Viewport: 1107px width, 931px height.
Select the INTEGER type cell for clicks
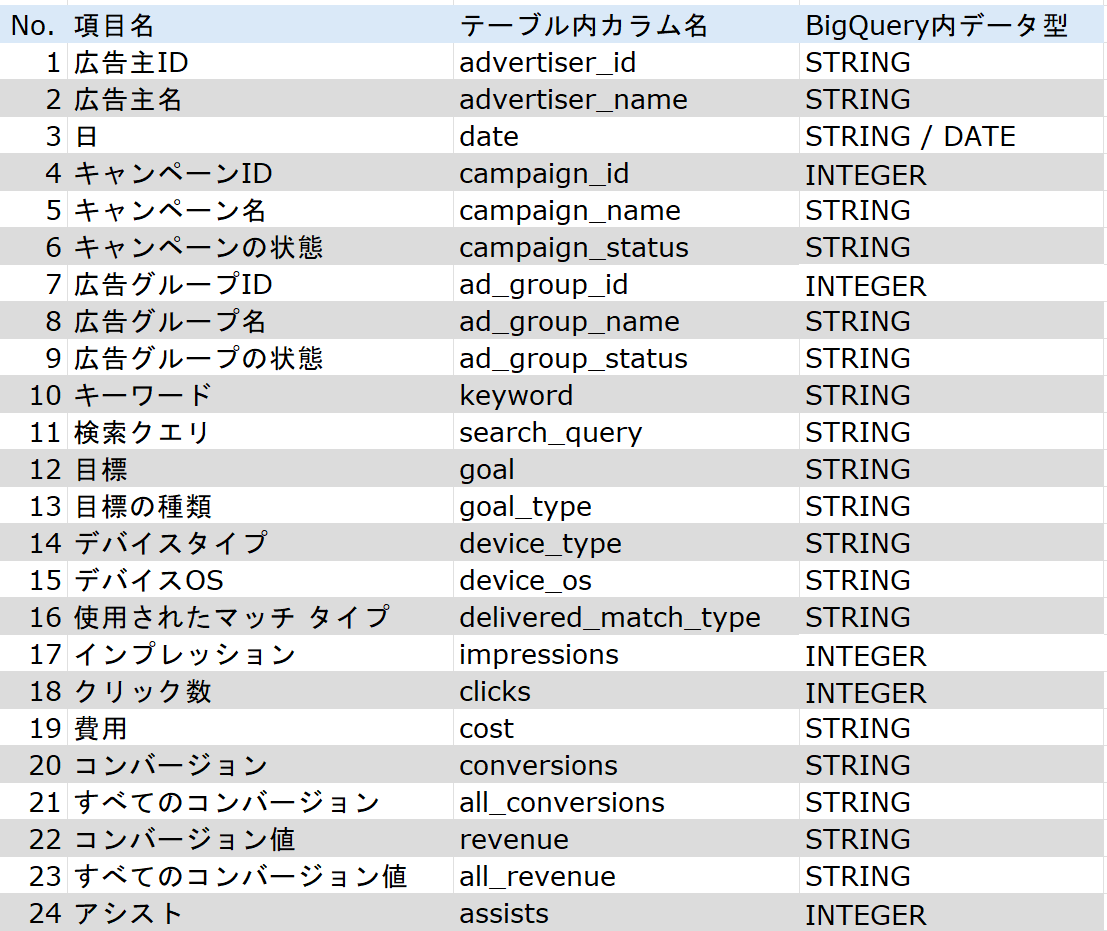[950, 691]
